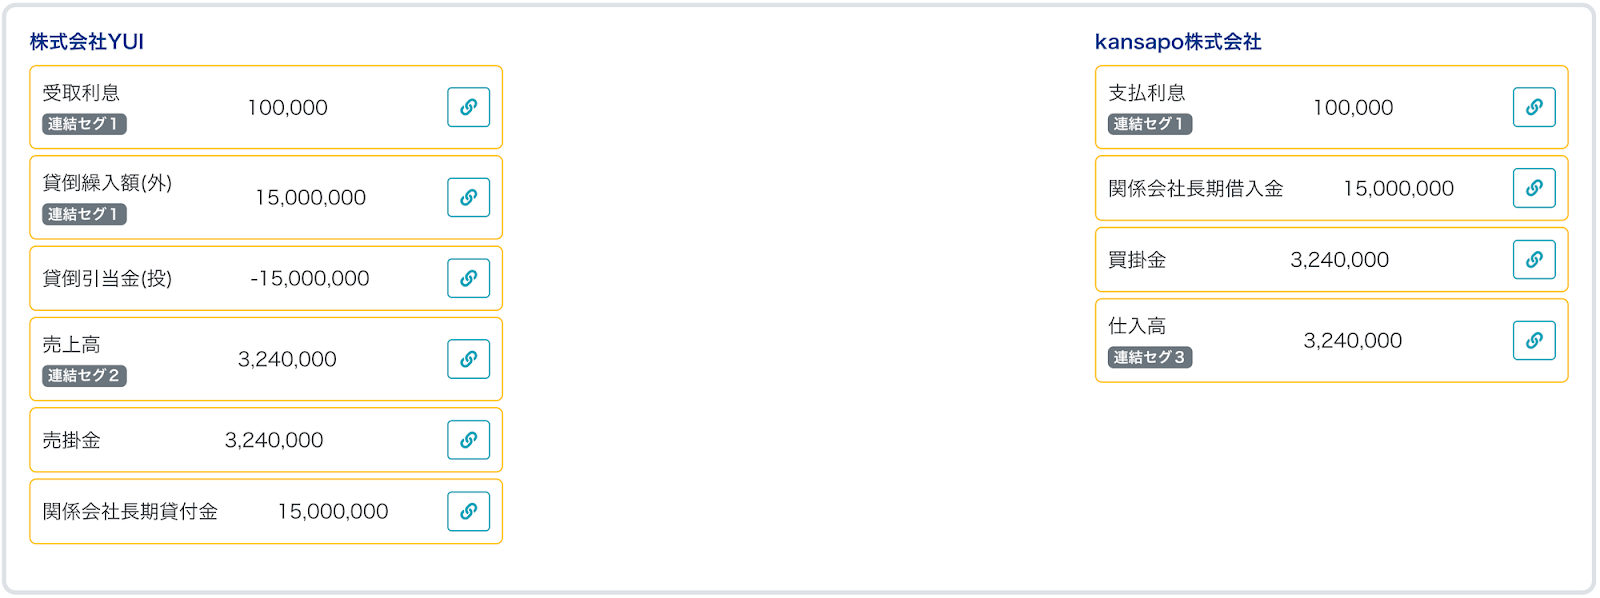This screenshot has width=1600, height=598.
Task: Click link icon for 関係会社長期借入金 row
Action: (1534, 188)
